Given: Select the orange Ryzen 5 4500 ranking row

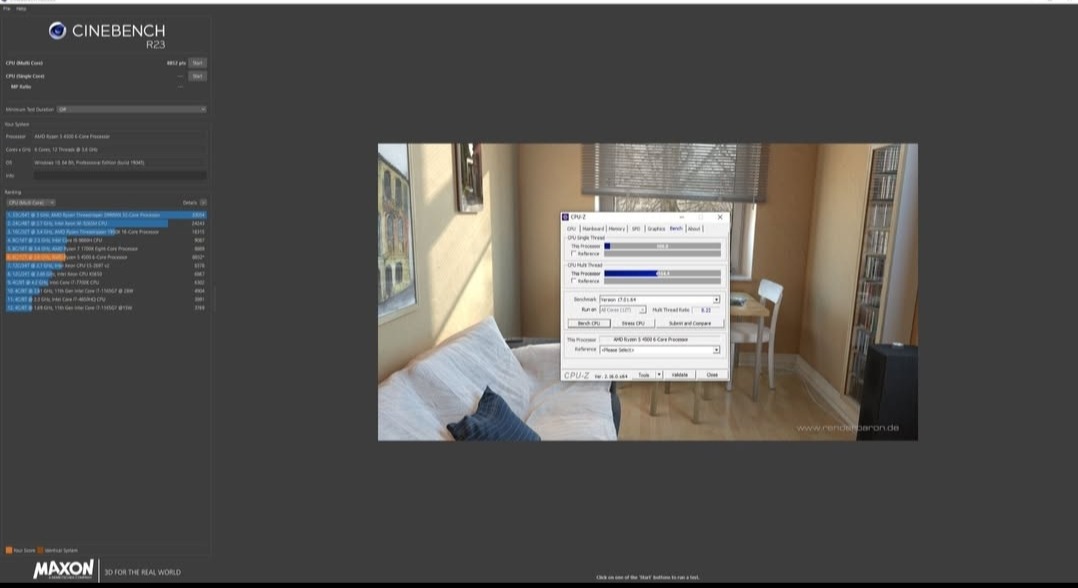Looking at the screenshot, I should [106, 257].
